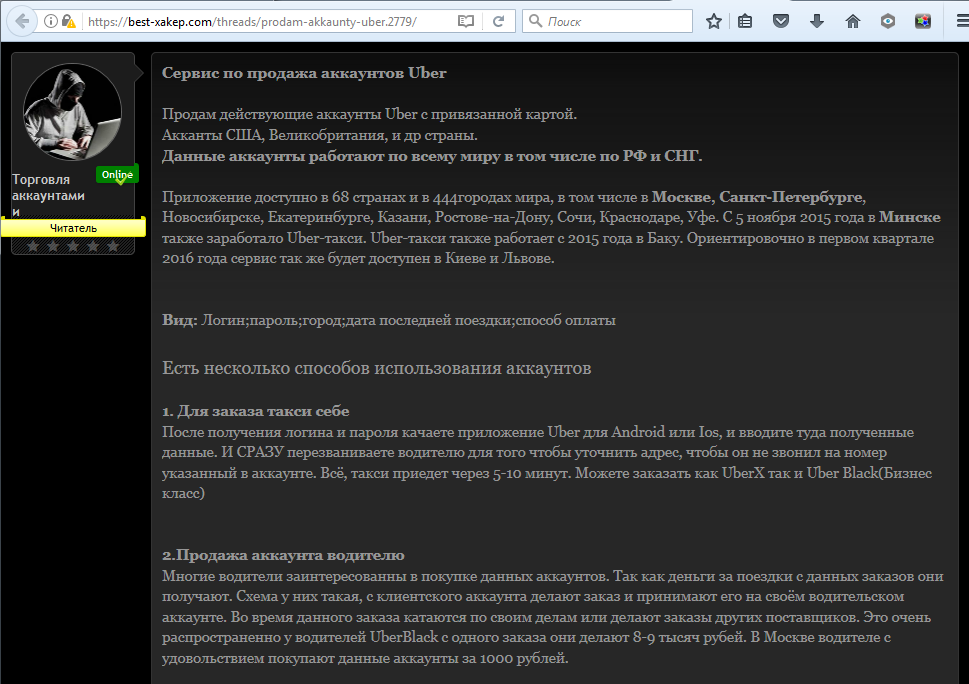Screen dimensions: 969x684
Task: Click the insecure connection padlock warning icon
Action: (69, 22)
